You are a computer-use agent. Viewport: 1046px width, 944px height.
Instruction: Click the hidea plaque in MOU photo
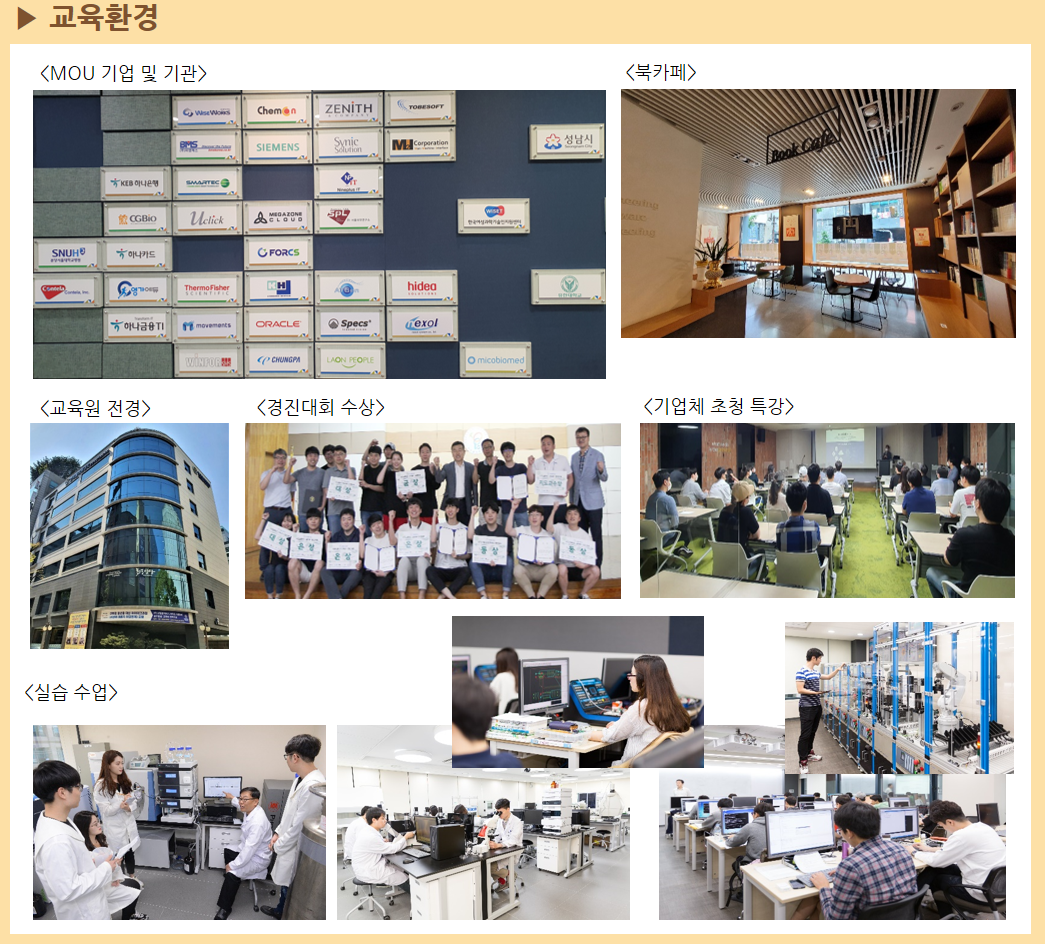pyautogui.click(x=422, y=288)
